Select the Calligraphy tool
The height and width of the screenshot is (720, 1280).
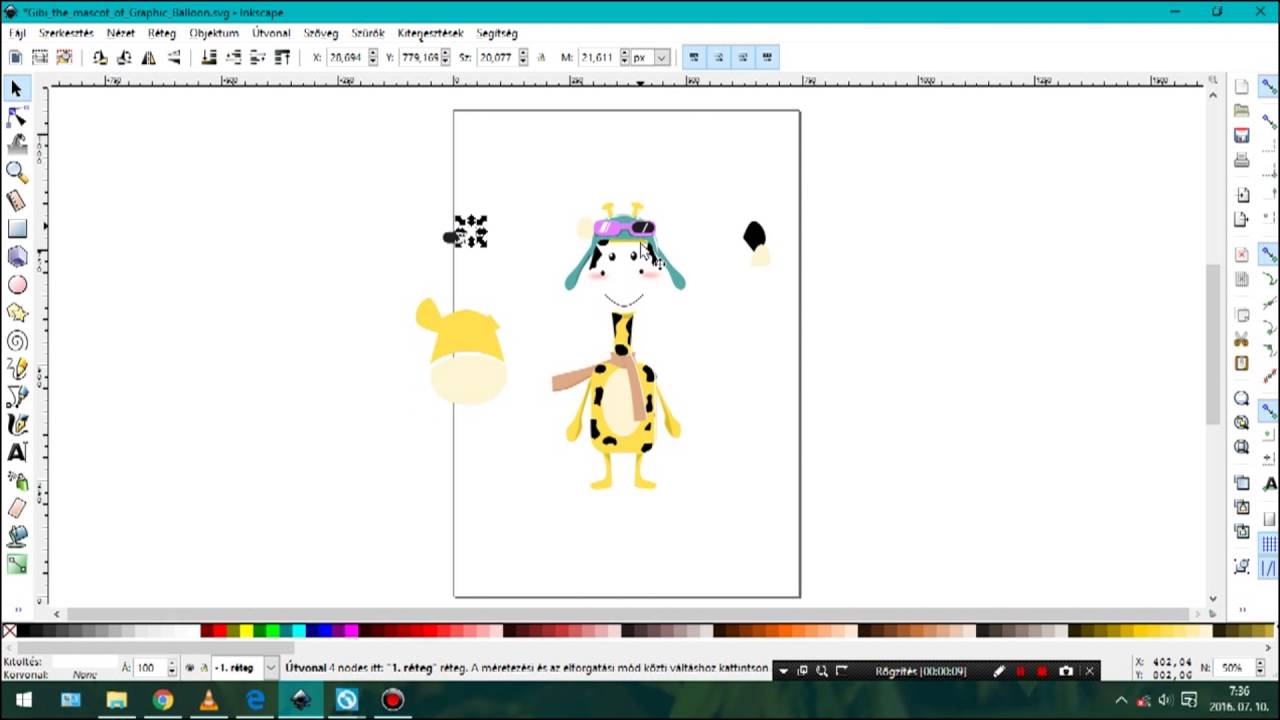tap(16, 425)
